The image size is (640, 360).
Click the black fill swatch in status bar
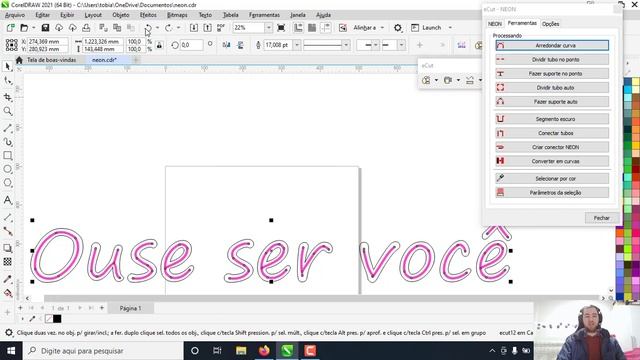57,319
